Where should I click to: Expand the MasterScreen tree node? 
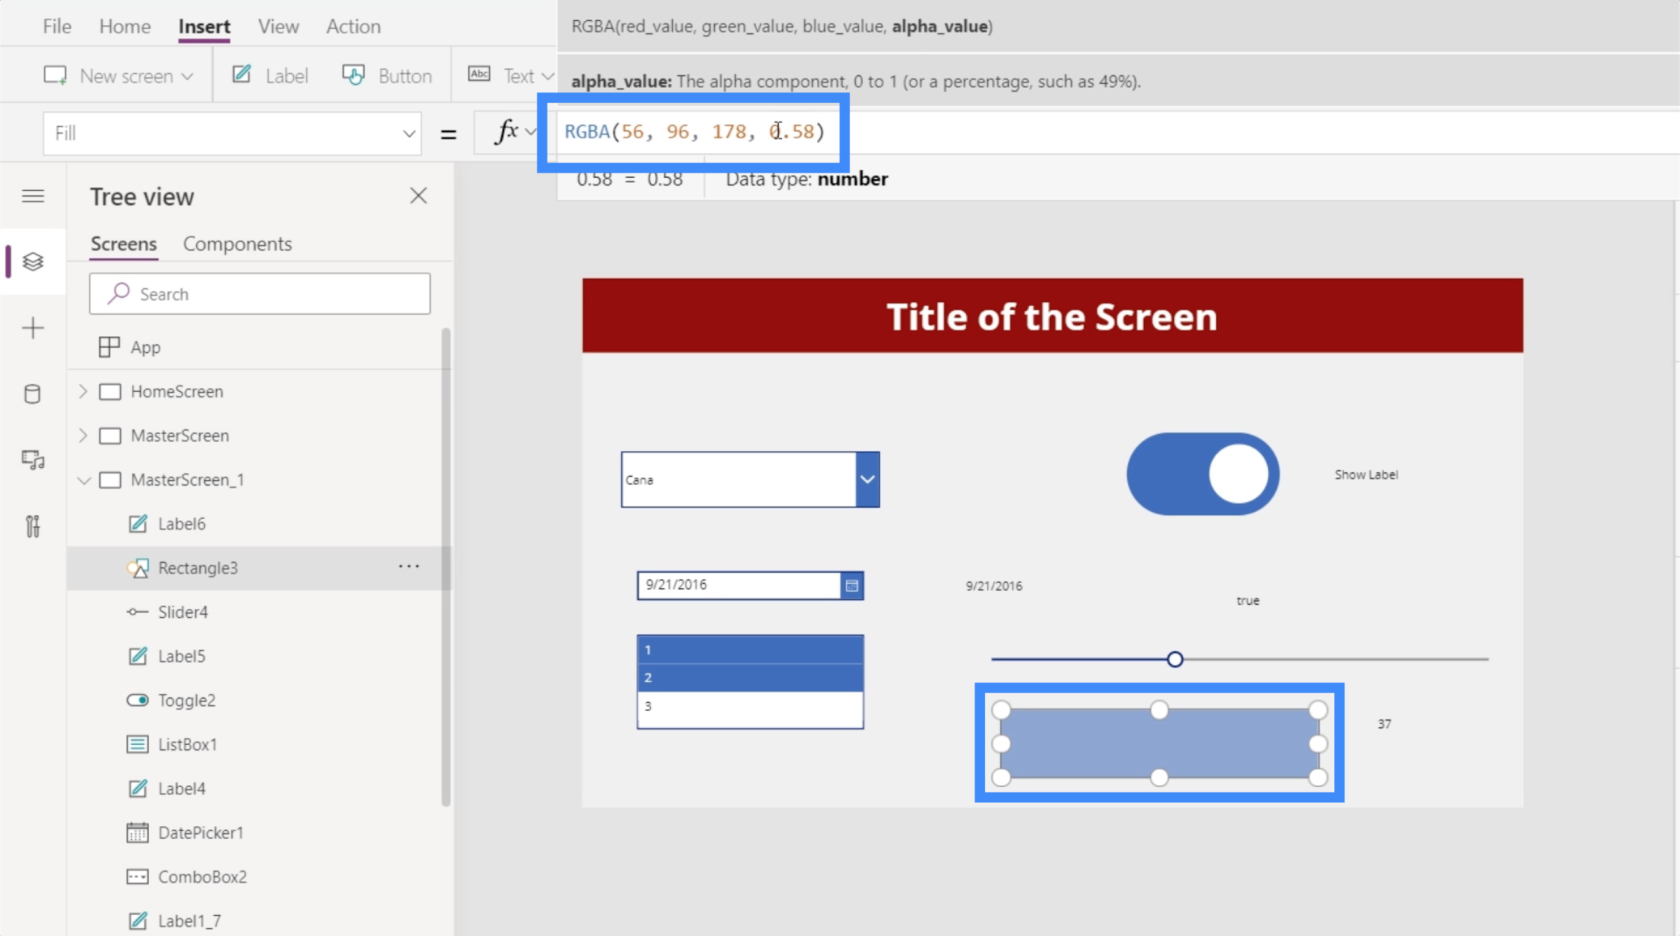(83, 435)
